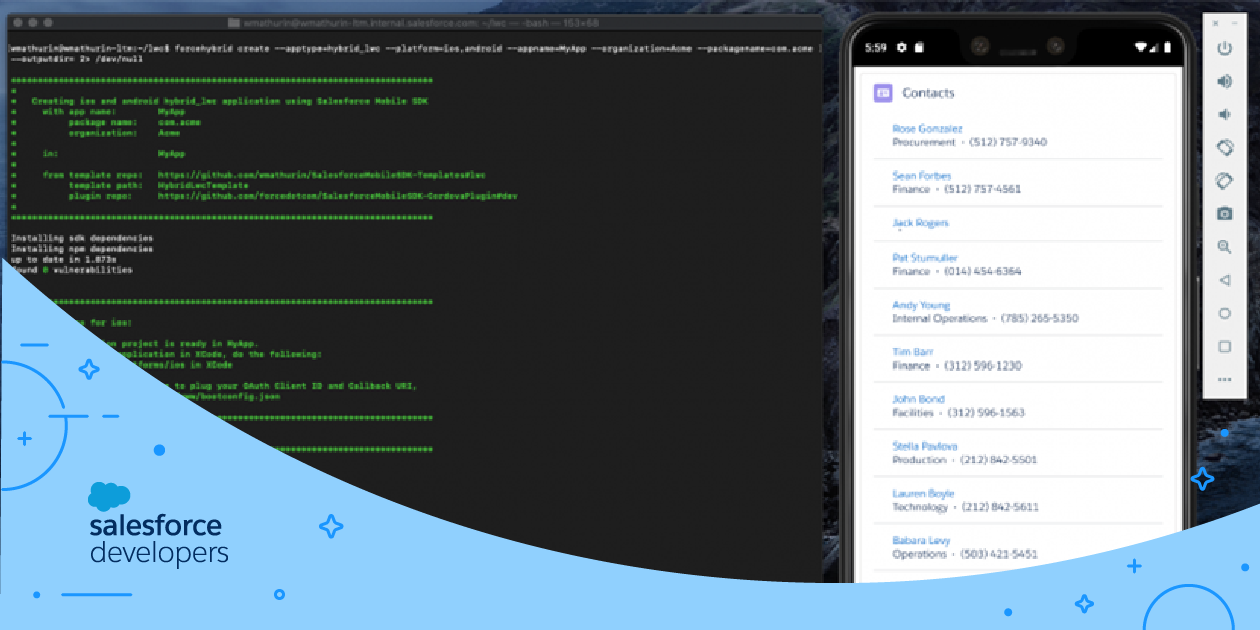
Task: Click phone number (212) 842-5611
Action: (x=1000, y=507)
